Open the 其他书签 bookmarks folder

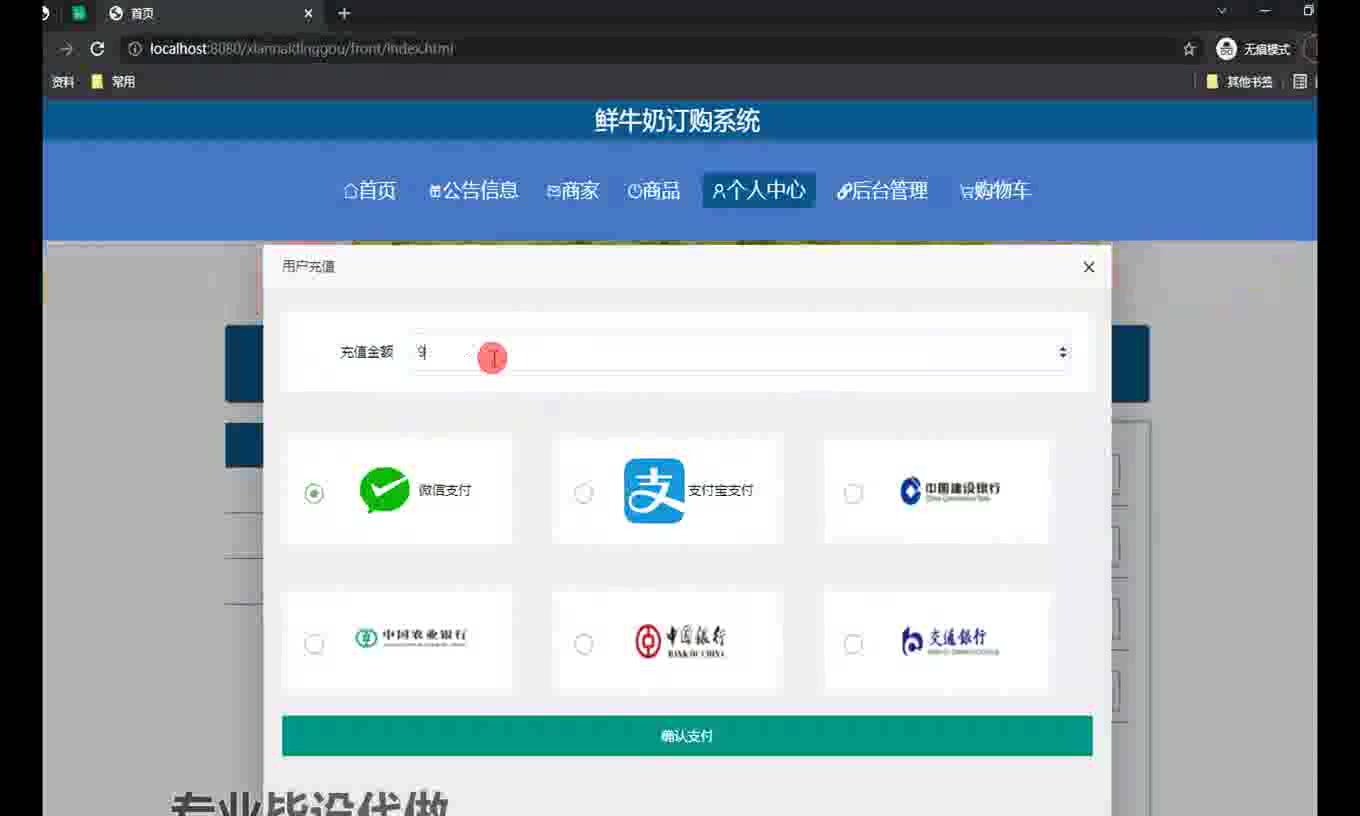point(1240,82)
